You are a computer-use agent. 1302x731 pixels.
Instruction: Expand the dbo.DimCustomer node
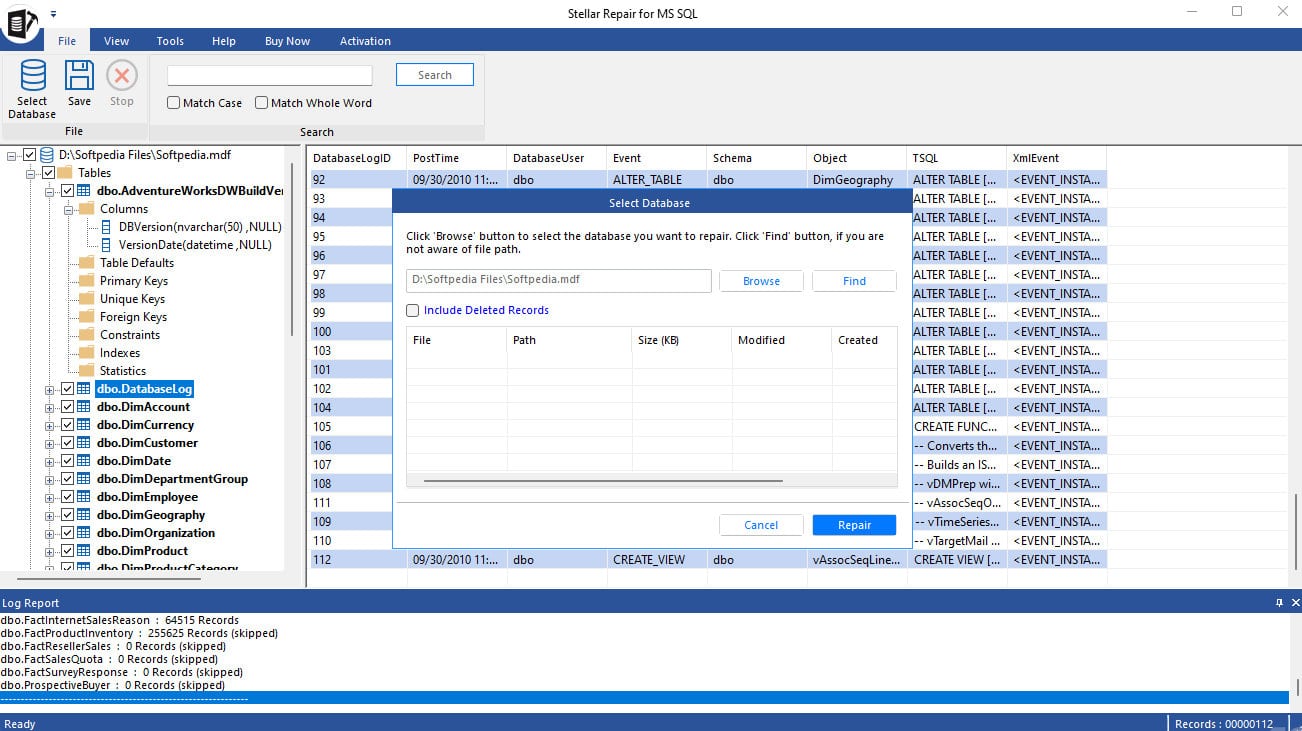point(50,443)
